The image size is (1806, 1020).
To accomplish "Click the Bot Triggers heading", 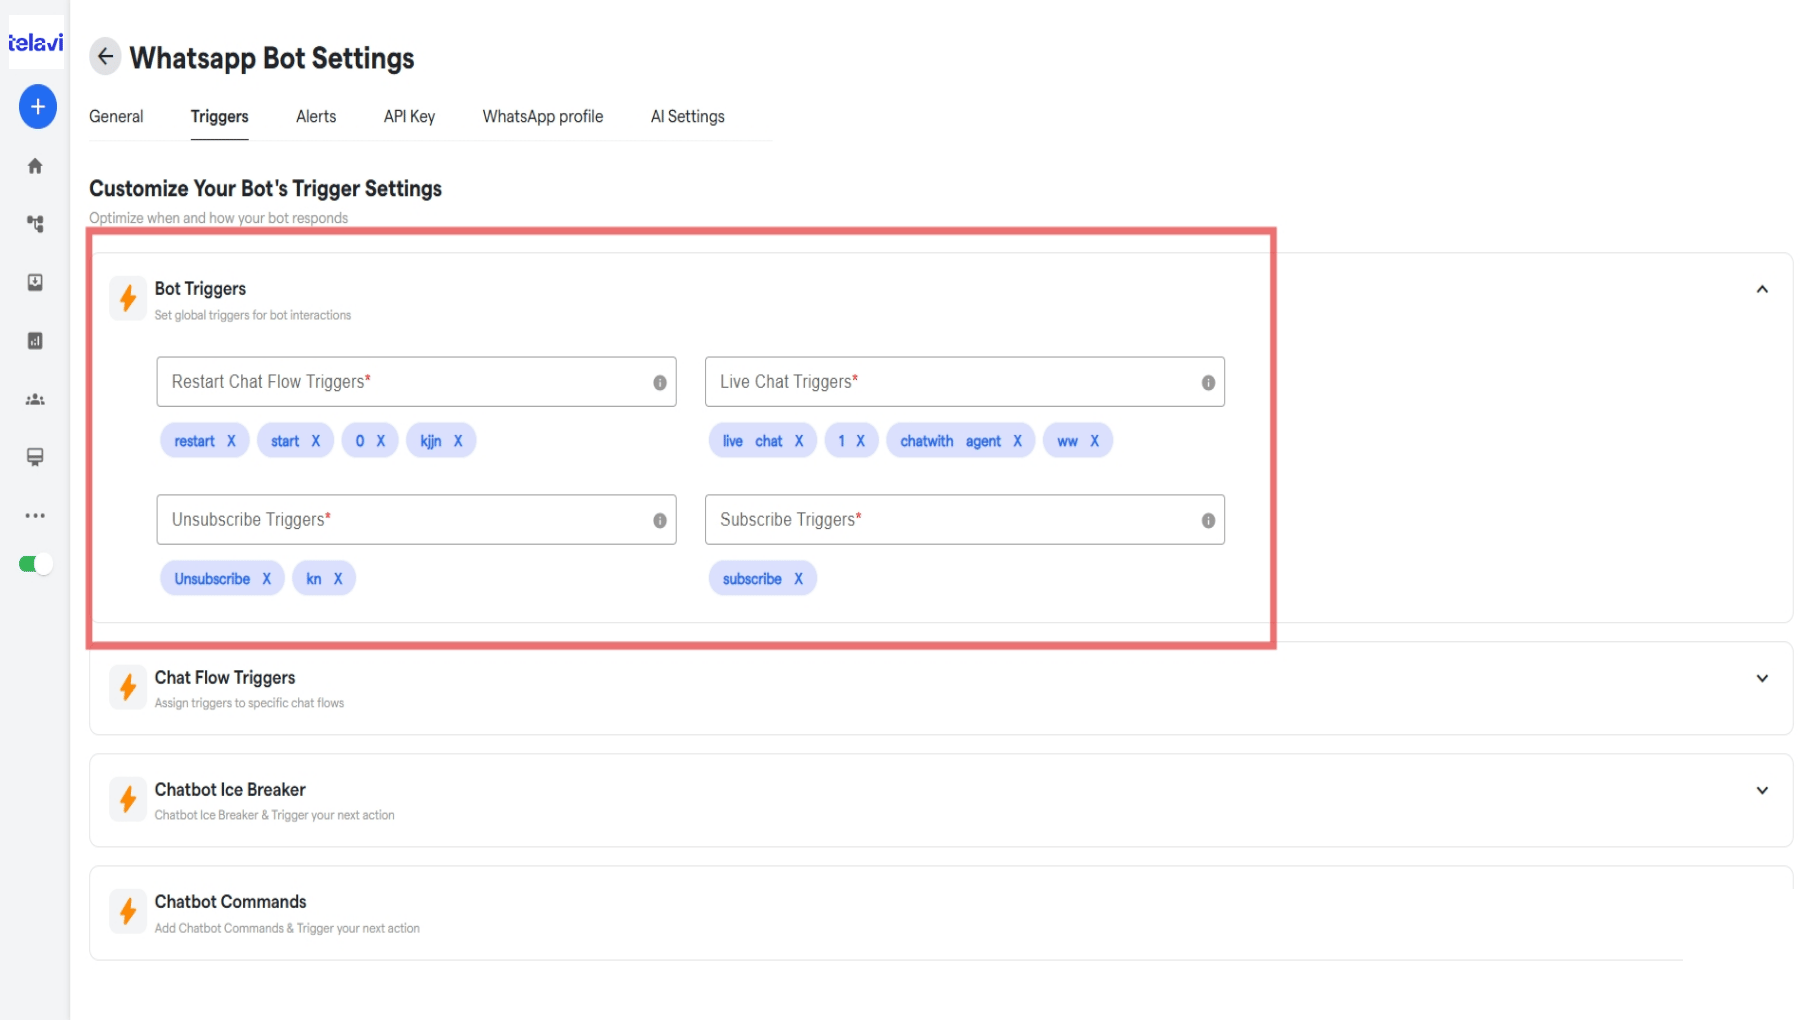I will [200, 289].
